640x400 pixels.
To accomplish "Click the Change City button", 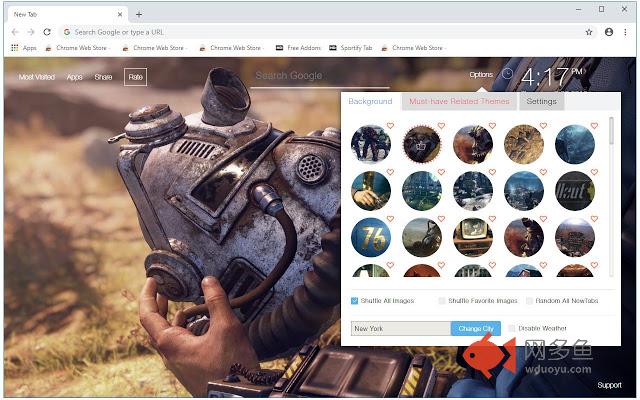I will point(476,329).
